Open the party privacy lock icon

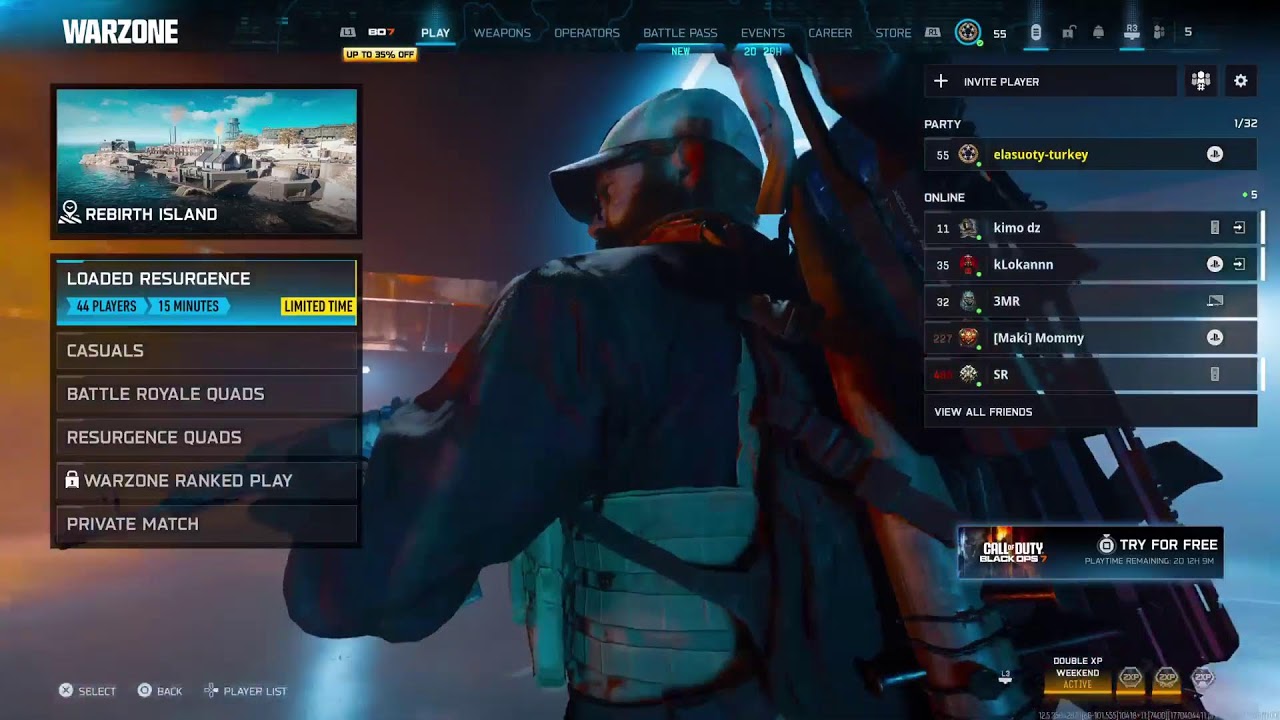point(1068,33)
